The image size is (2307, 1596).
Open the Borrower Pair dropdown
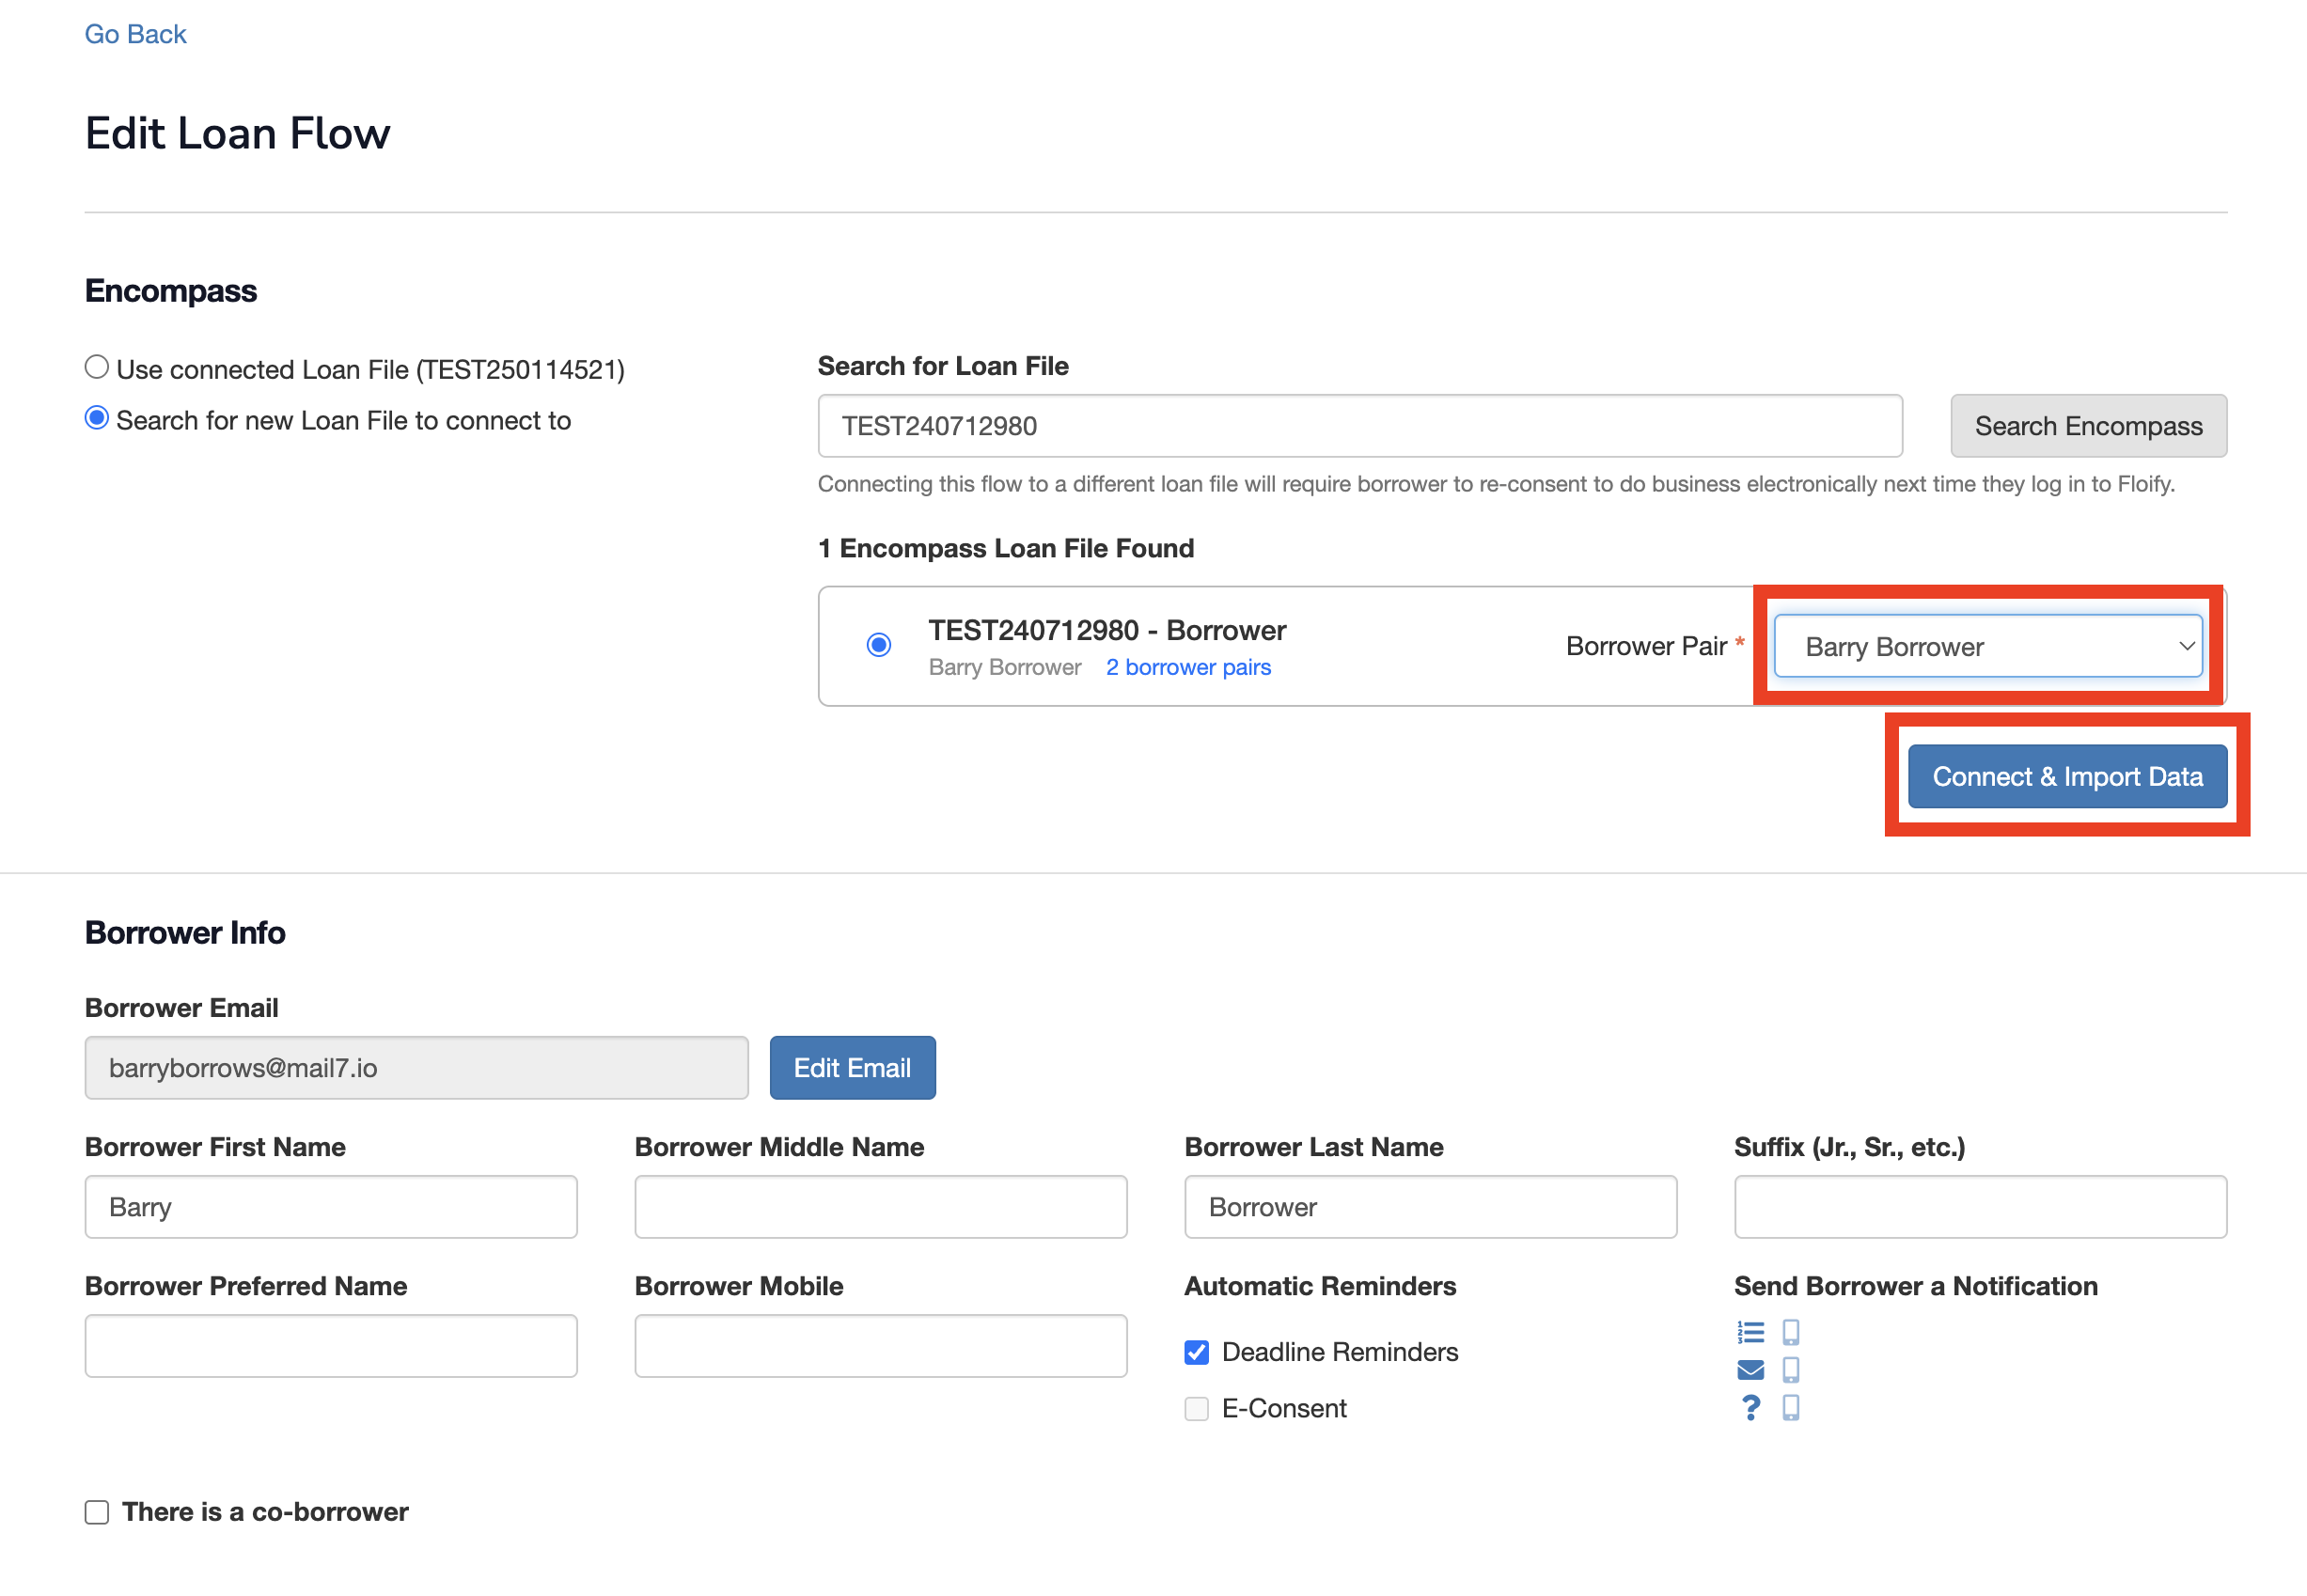1988,646
